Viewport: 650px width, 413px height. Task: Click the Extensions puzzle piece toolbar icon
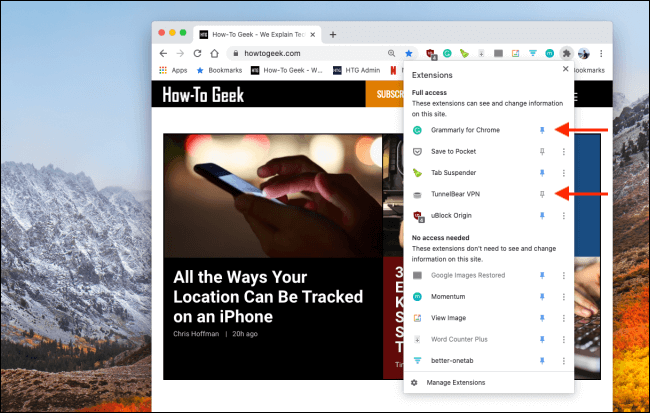pos(566,53)
